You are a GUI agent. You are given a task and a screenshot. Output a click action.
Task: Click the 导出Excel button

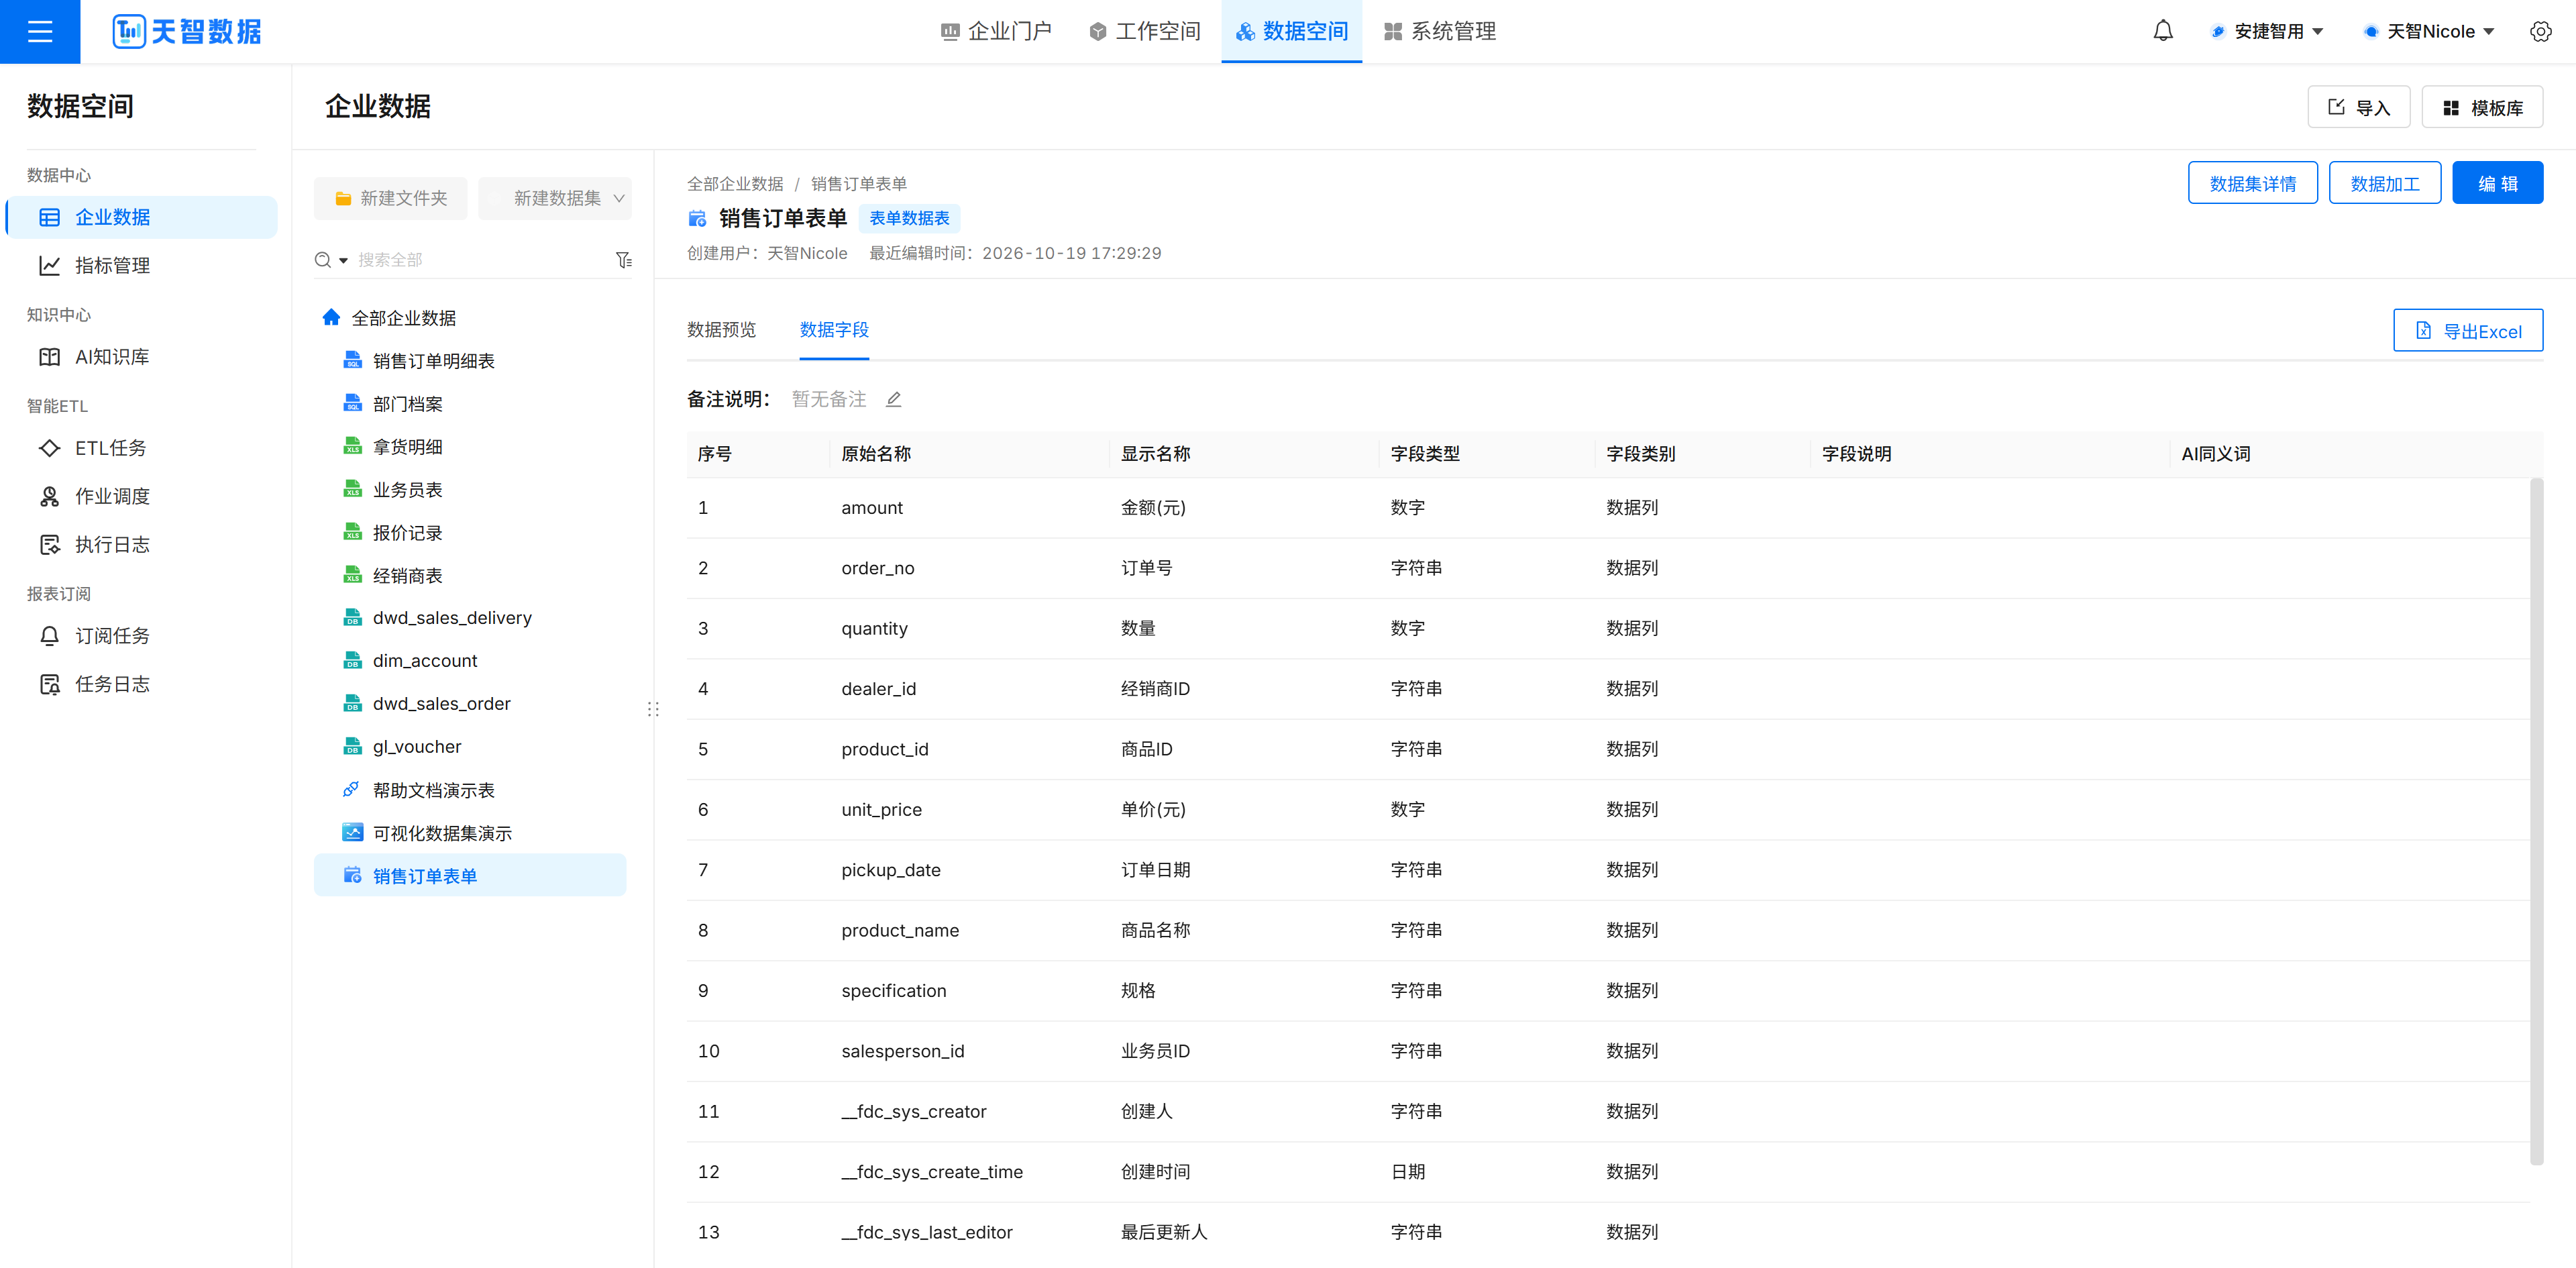pyautogui.click(x=2467, y=331)
